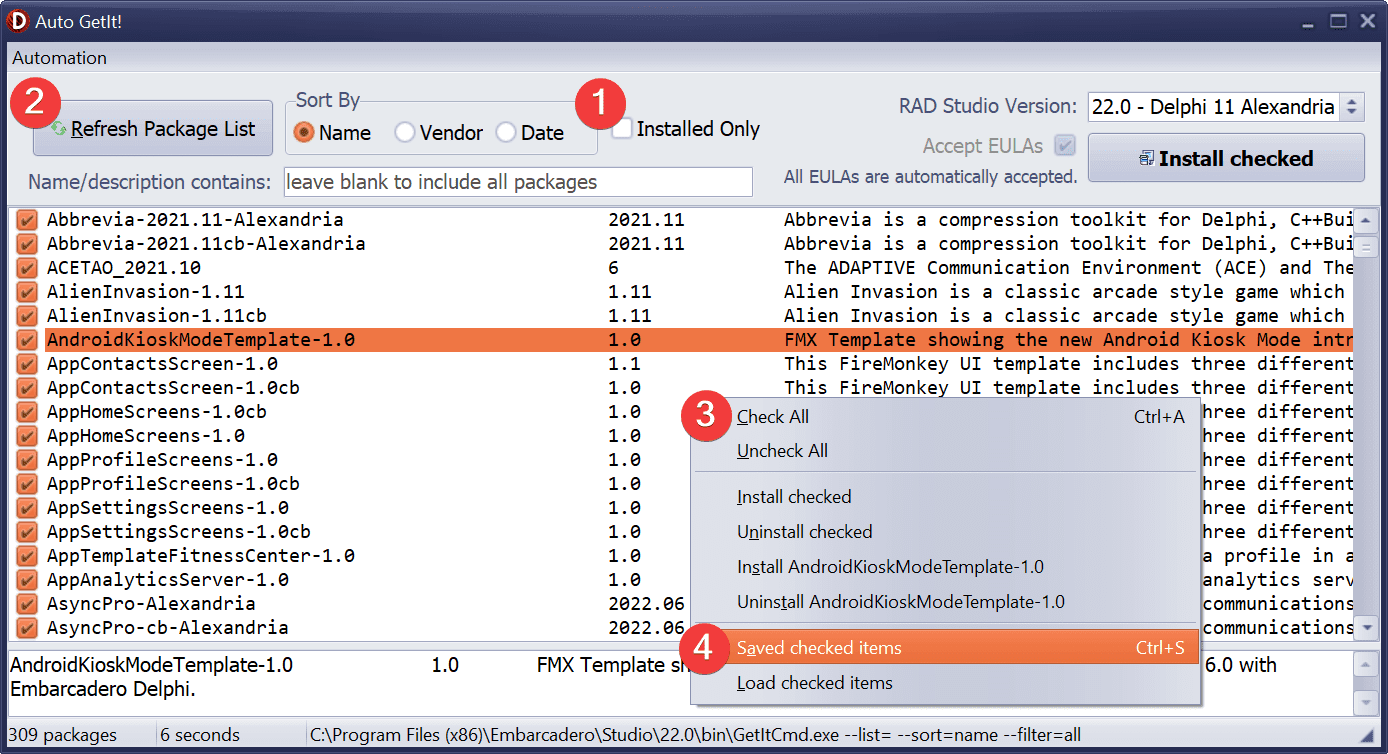The width and height of the screenshot is (1388, 754).
Task: Select Sort By Name radio button
Action: [x=305, y=133]
